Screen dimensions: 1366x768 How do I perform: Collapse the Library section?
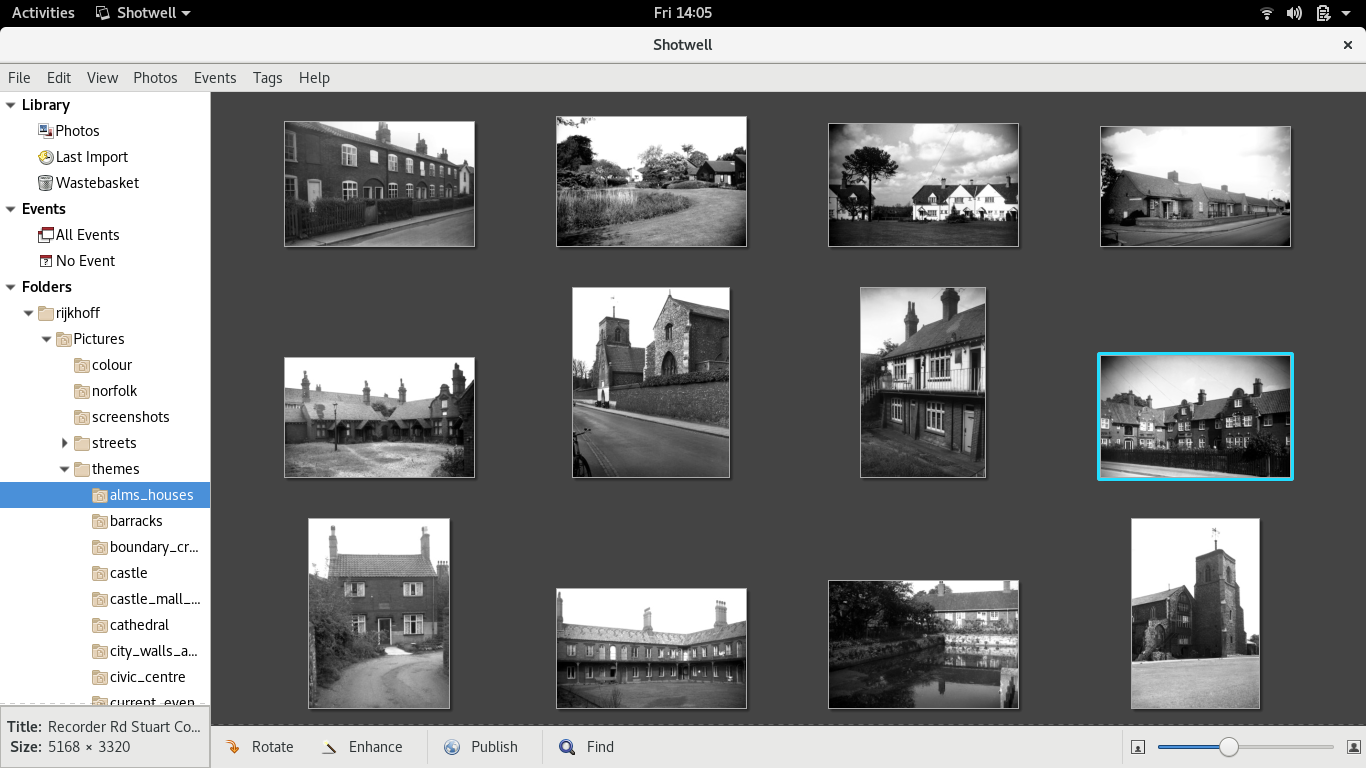coord(11,105)
